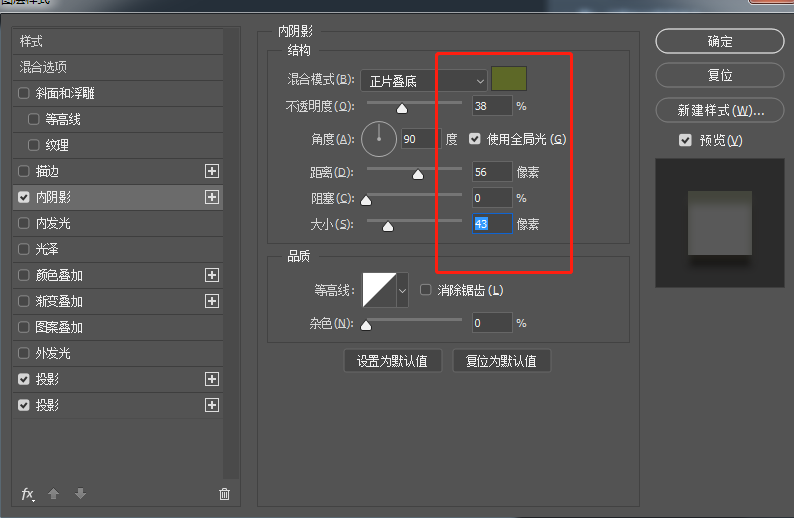The image size is (794, 518).
Task: Move effect down with down arrow icon
Action: 80,494
